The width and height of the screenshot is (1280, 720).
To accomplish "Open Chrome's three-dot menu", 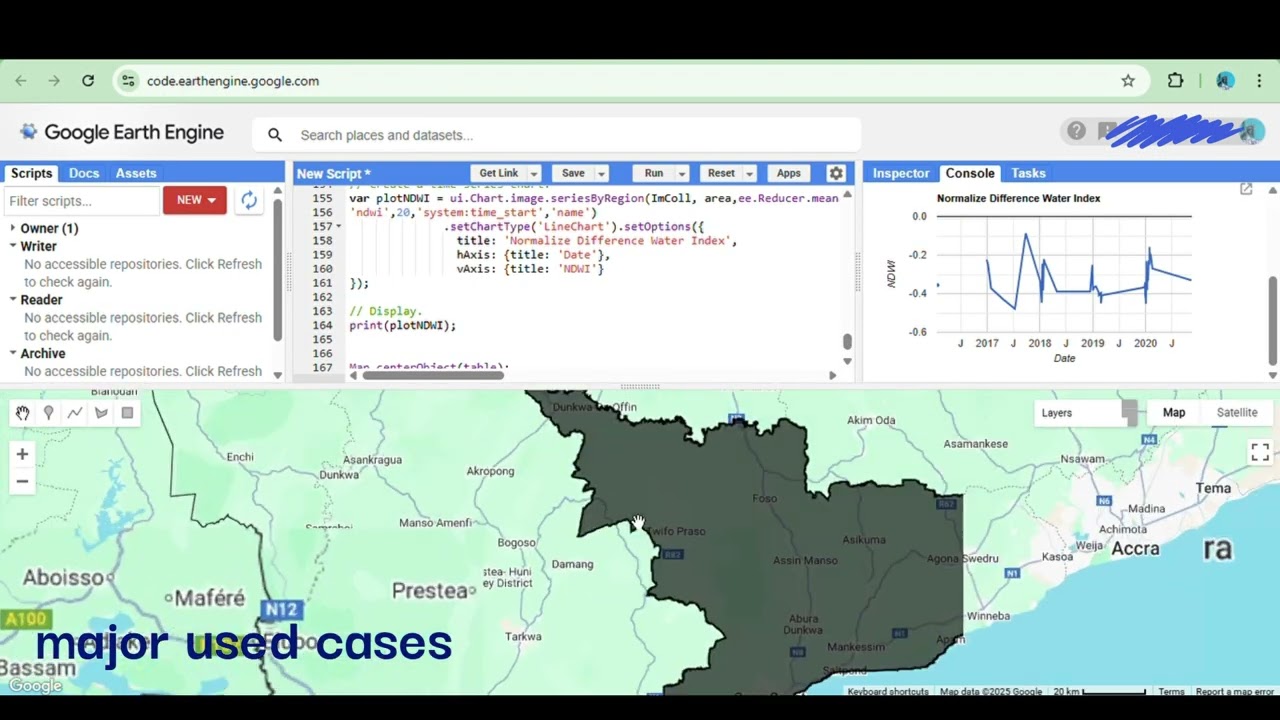I will tap(1260, 81).
